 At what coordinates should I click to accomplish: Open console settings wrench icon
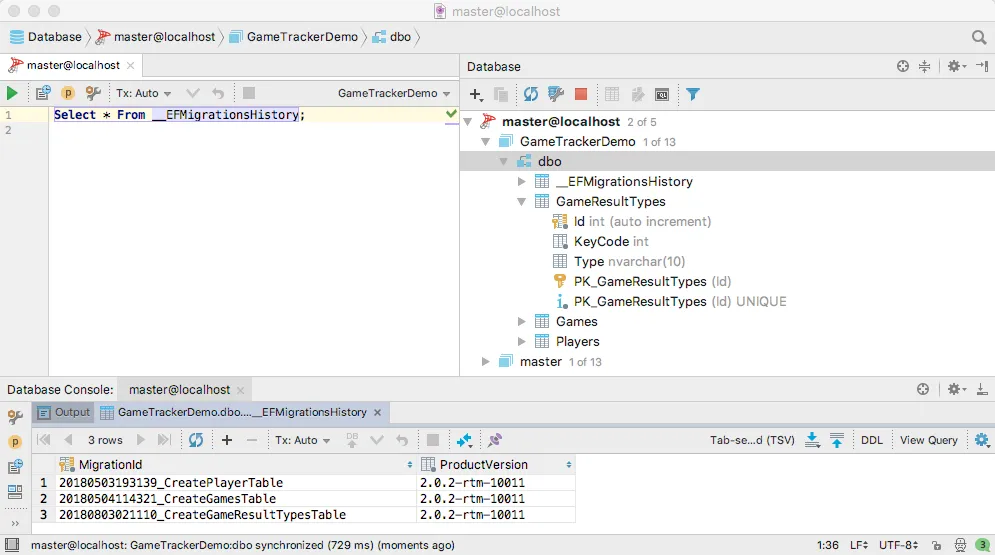93,93
